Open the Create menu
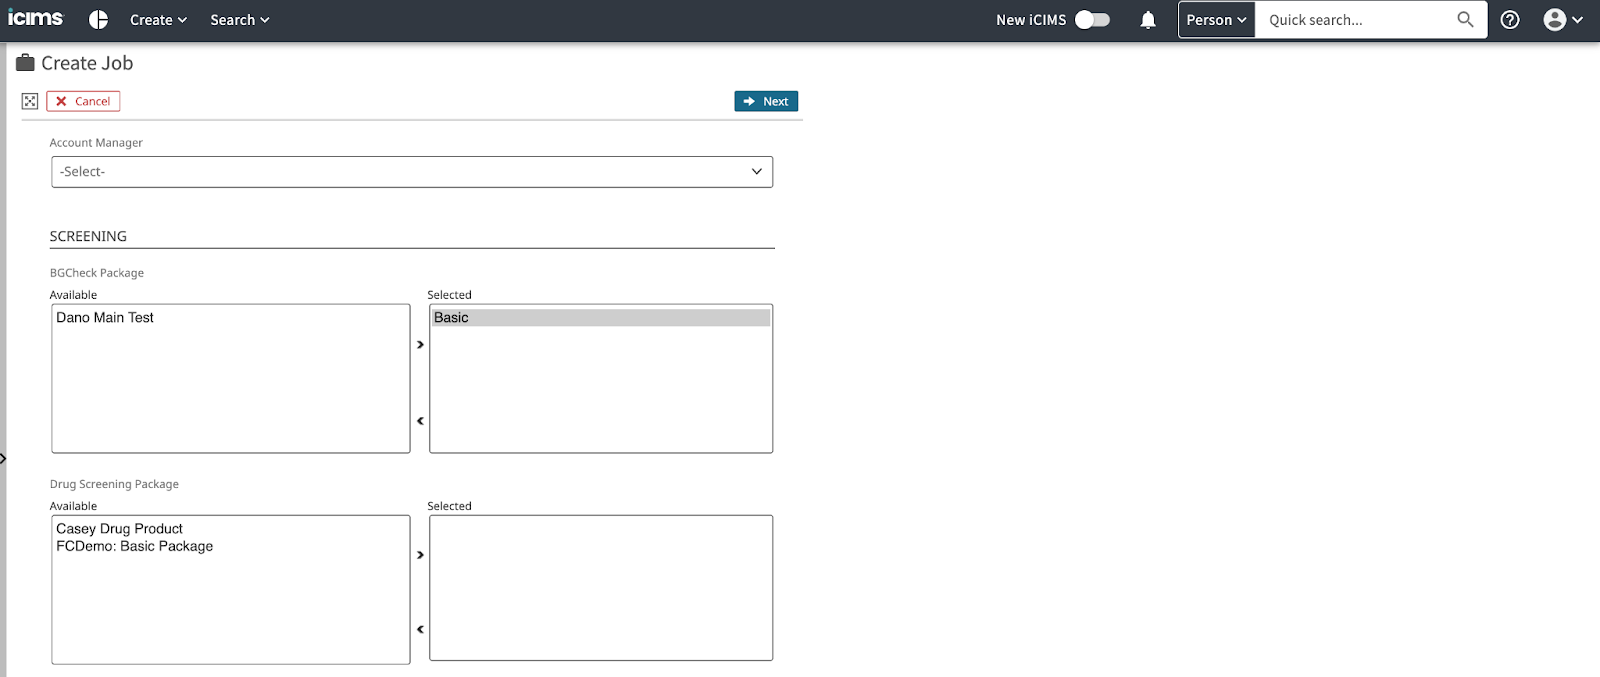This screenshot has height=677, width=1600. 158,20
